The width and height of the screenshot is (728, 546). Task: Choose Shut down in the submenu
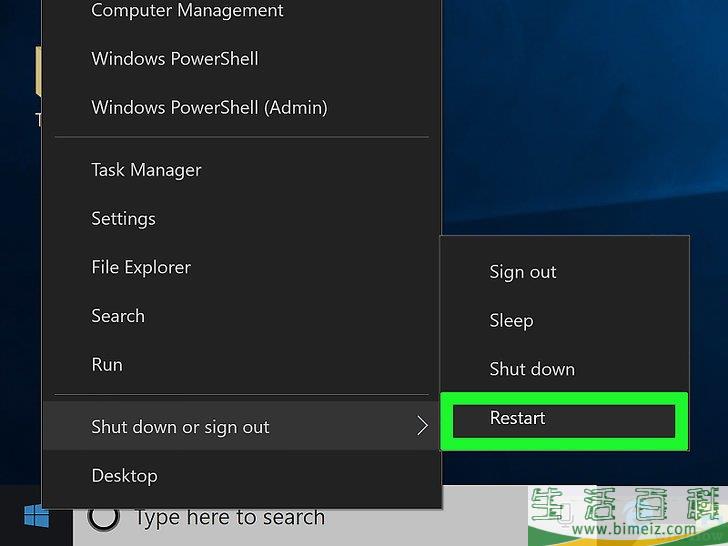click(565, 370)
